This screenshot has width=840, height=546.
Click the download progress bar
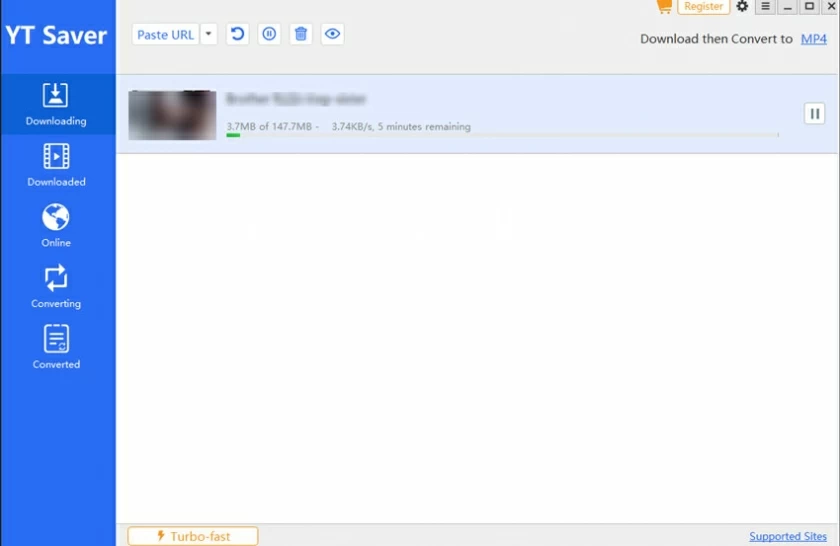coord(502,135)
